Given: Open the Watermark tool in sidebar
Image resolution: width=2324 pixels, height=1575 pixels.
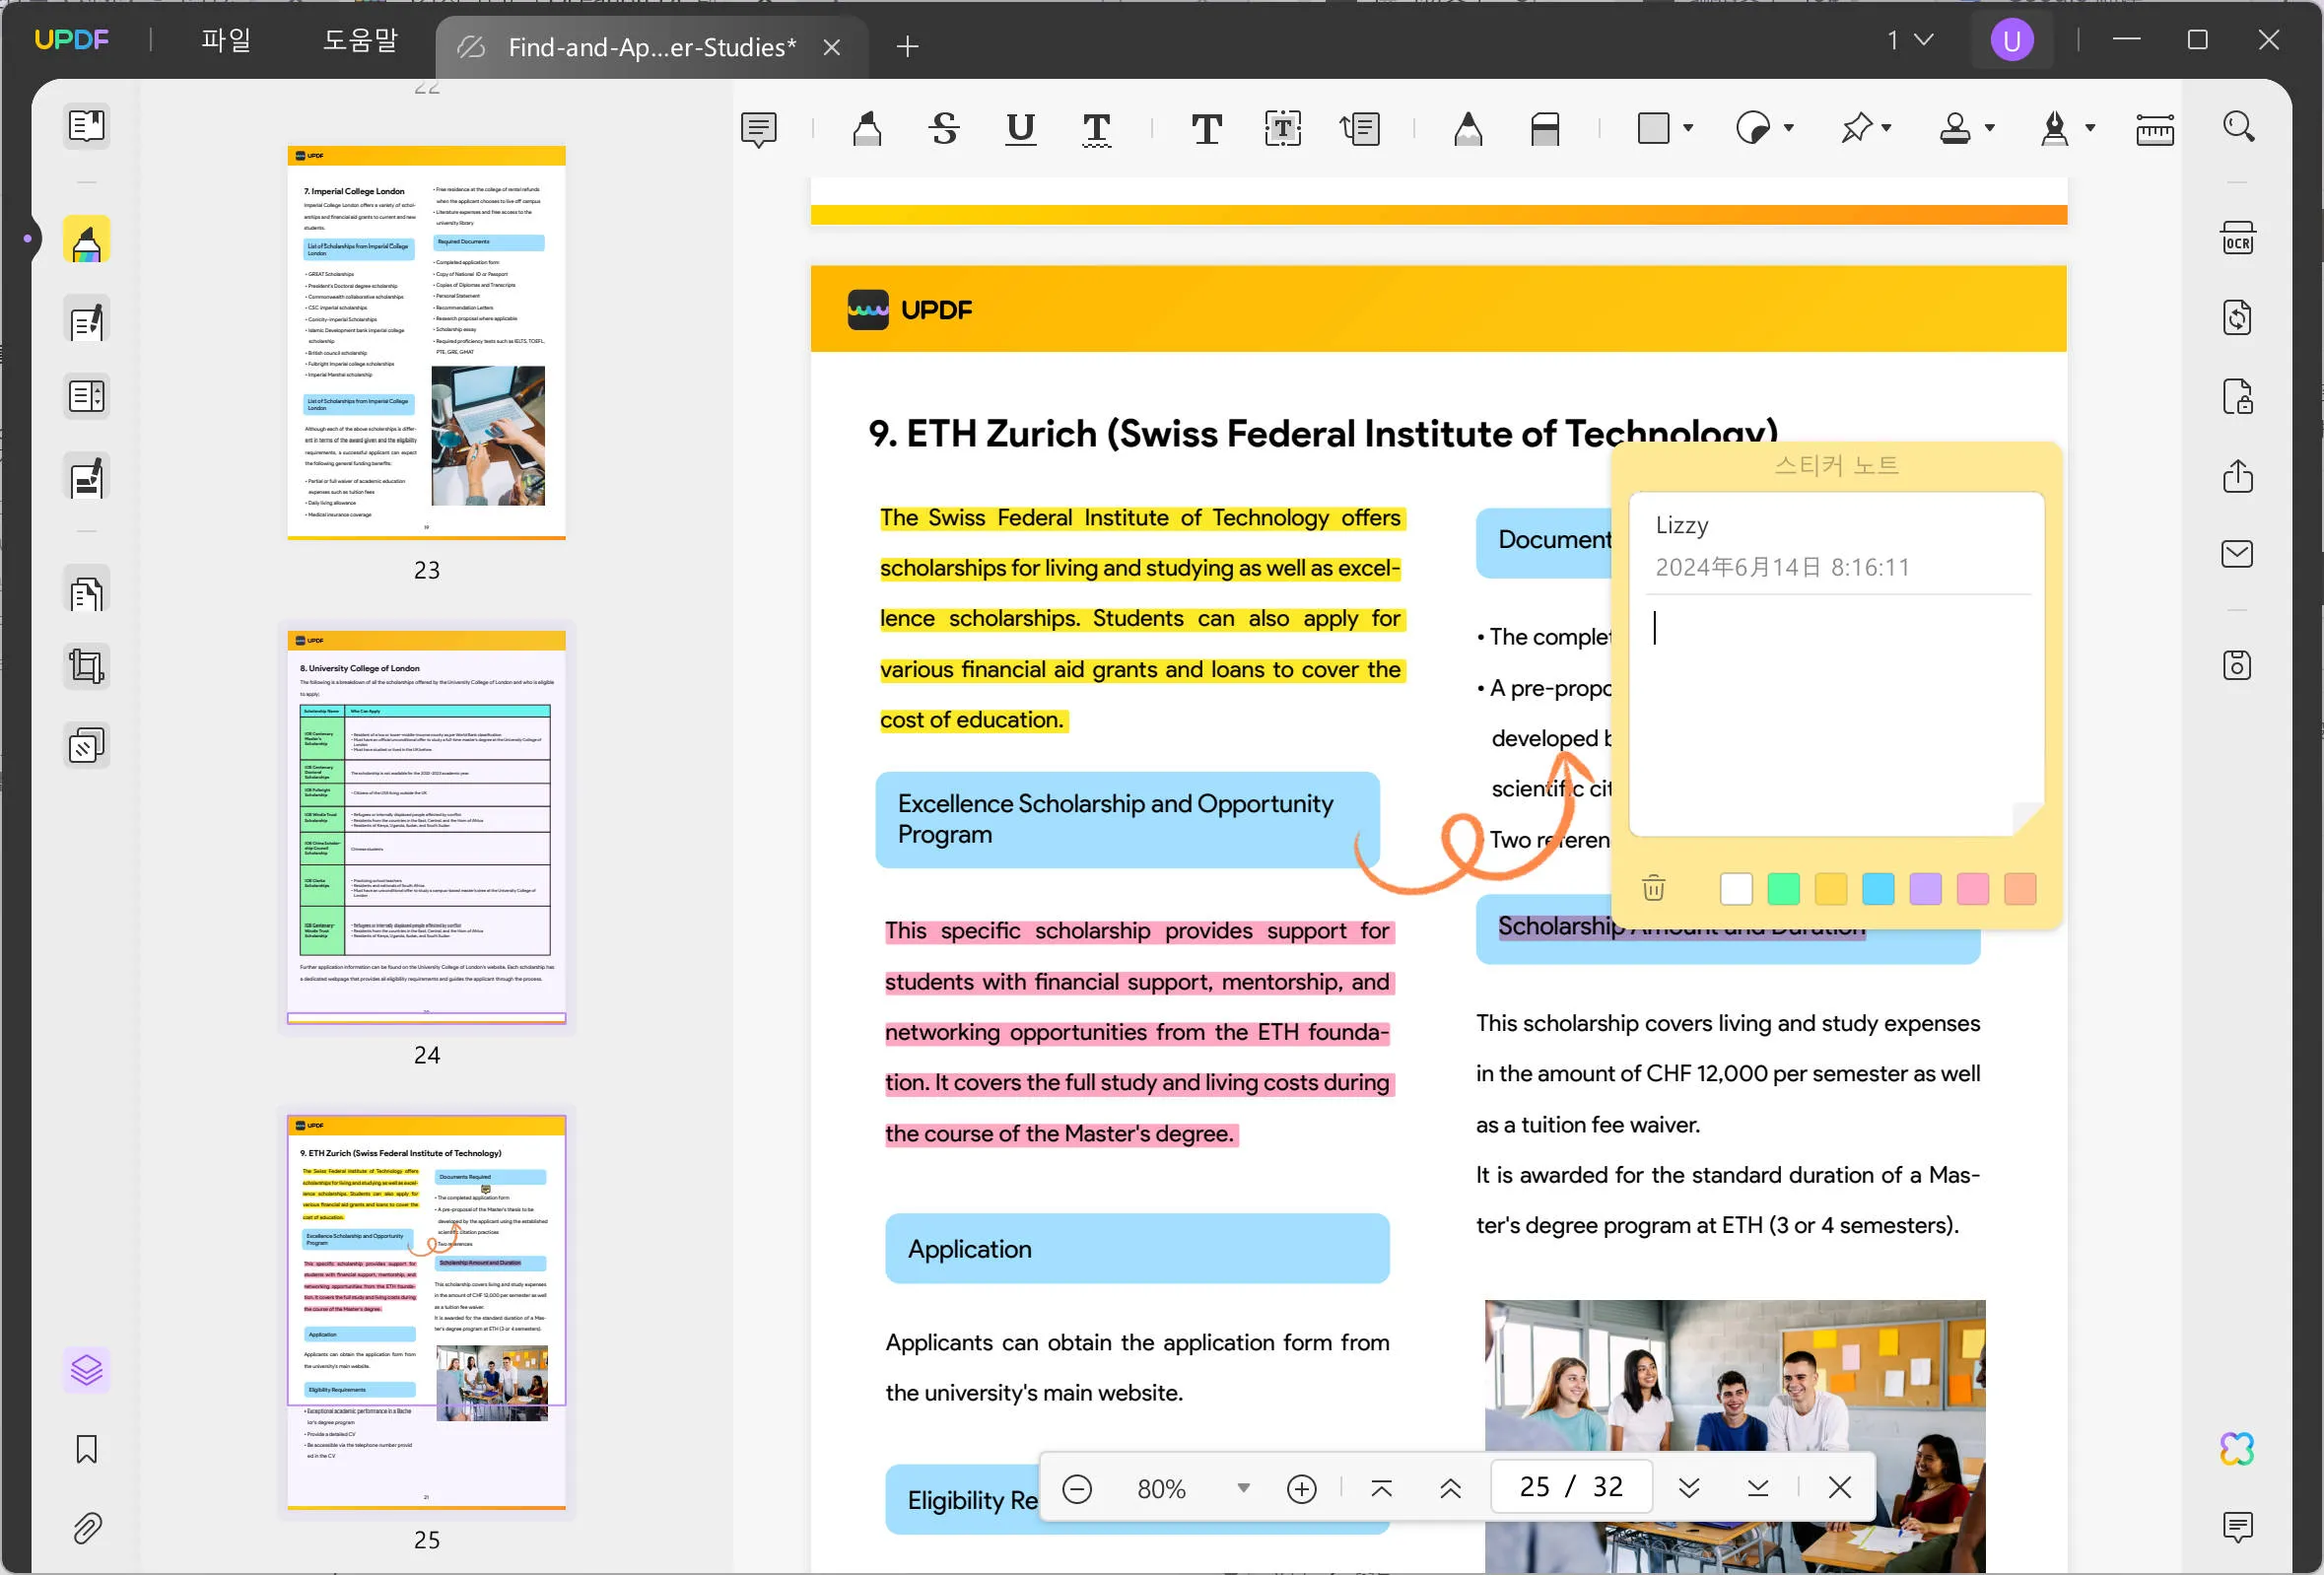Looking at the screenshot, I should tap(87, 746).
